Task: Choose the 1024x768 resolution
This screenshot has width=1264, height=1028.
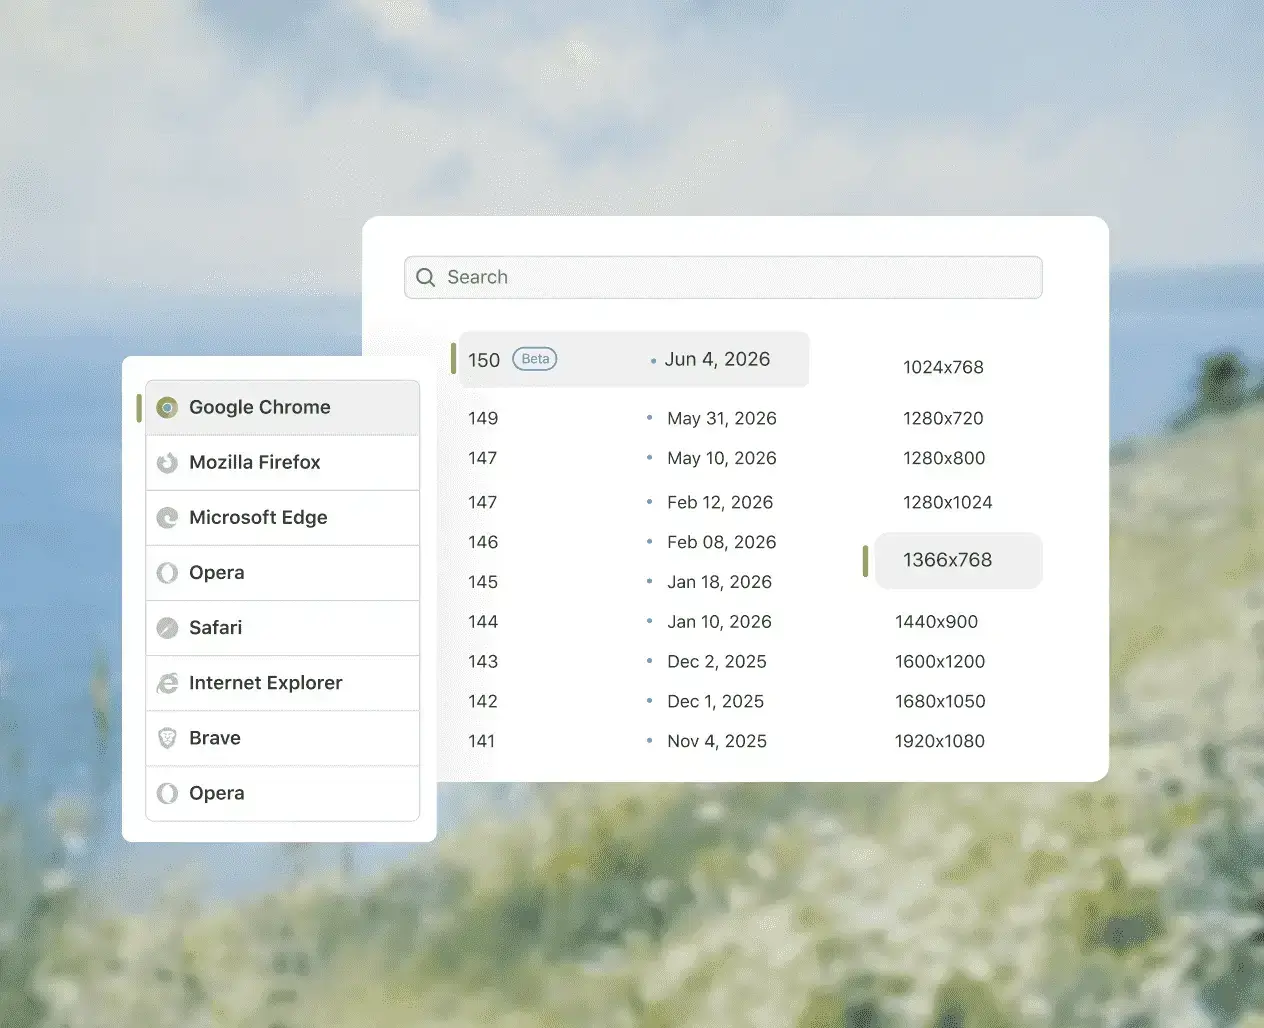Action: [x=943, y=367]
